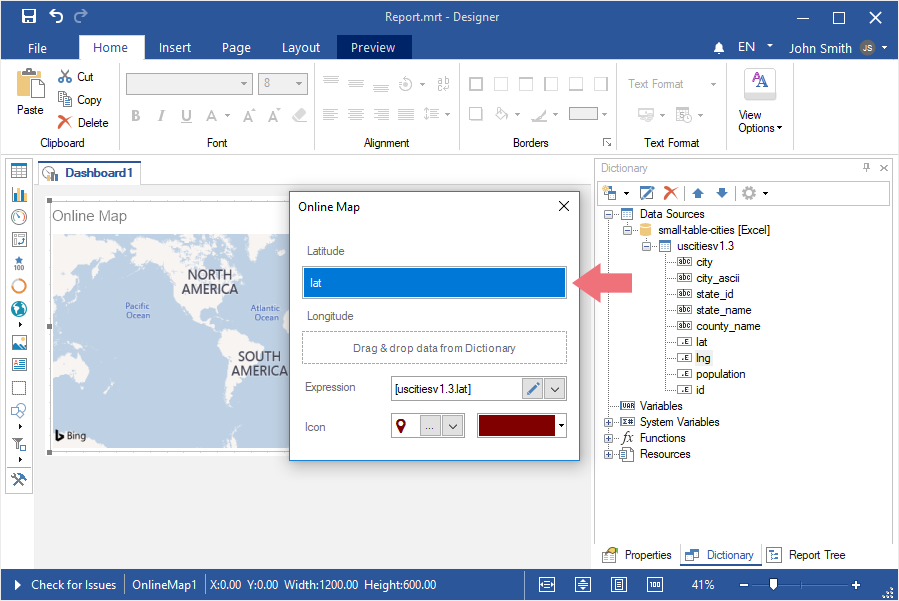899x601 pixels.
Task: Open the expression editor pencil button
Action: 533,388
